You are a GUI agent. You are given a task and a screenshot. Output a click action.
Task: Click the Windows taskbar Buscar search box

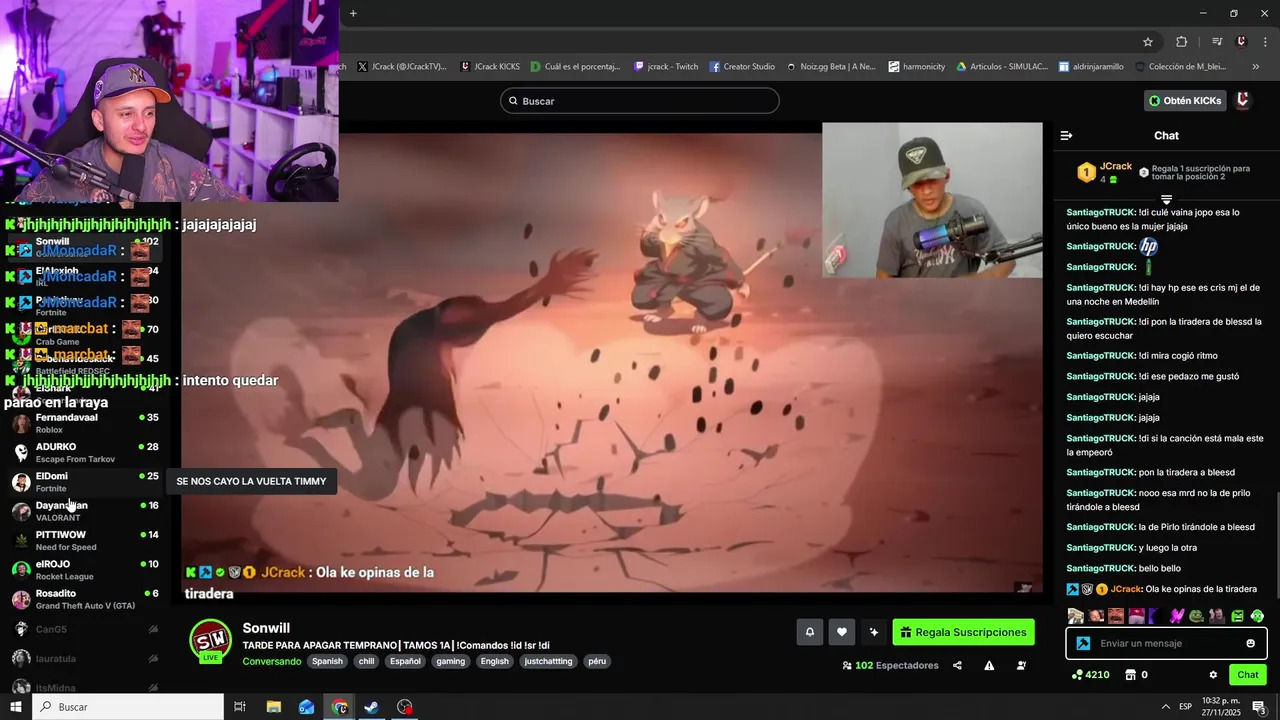tap(128, 707)
